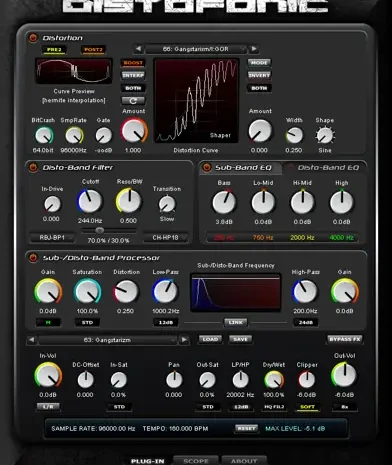This screenshot has width=392, height=465.
Task: Click the Curve Preview display
Action: [74, 71]
